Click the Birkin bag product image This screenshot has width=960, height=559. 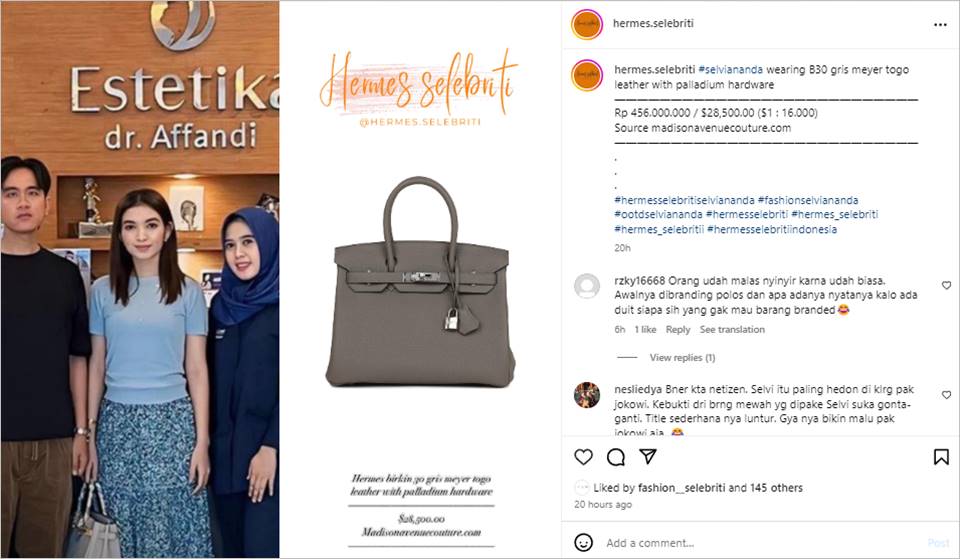421,282
